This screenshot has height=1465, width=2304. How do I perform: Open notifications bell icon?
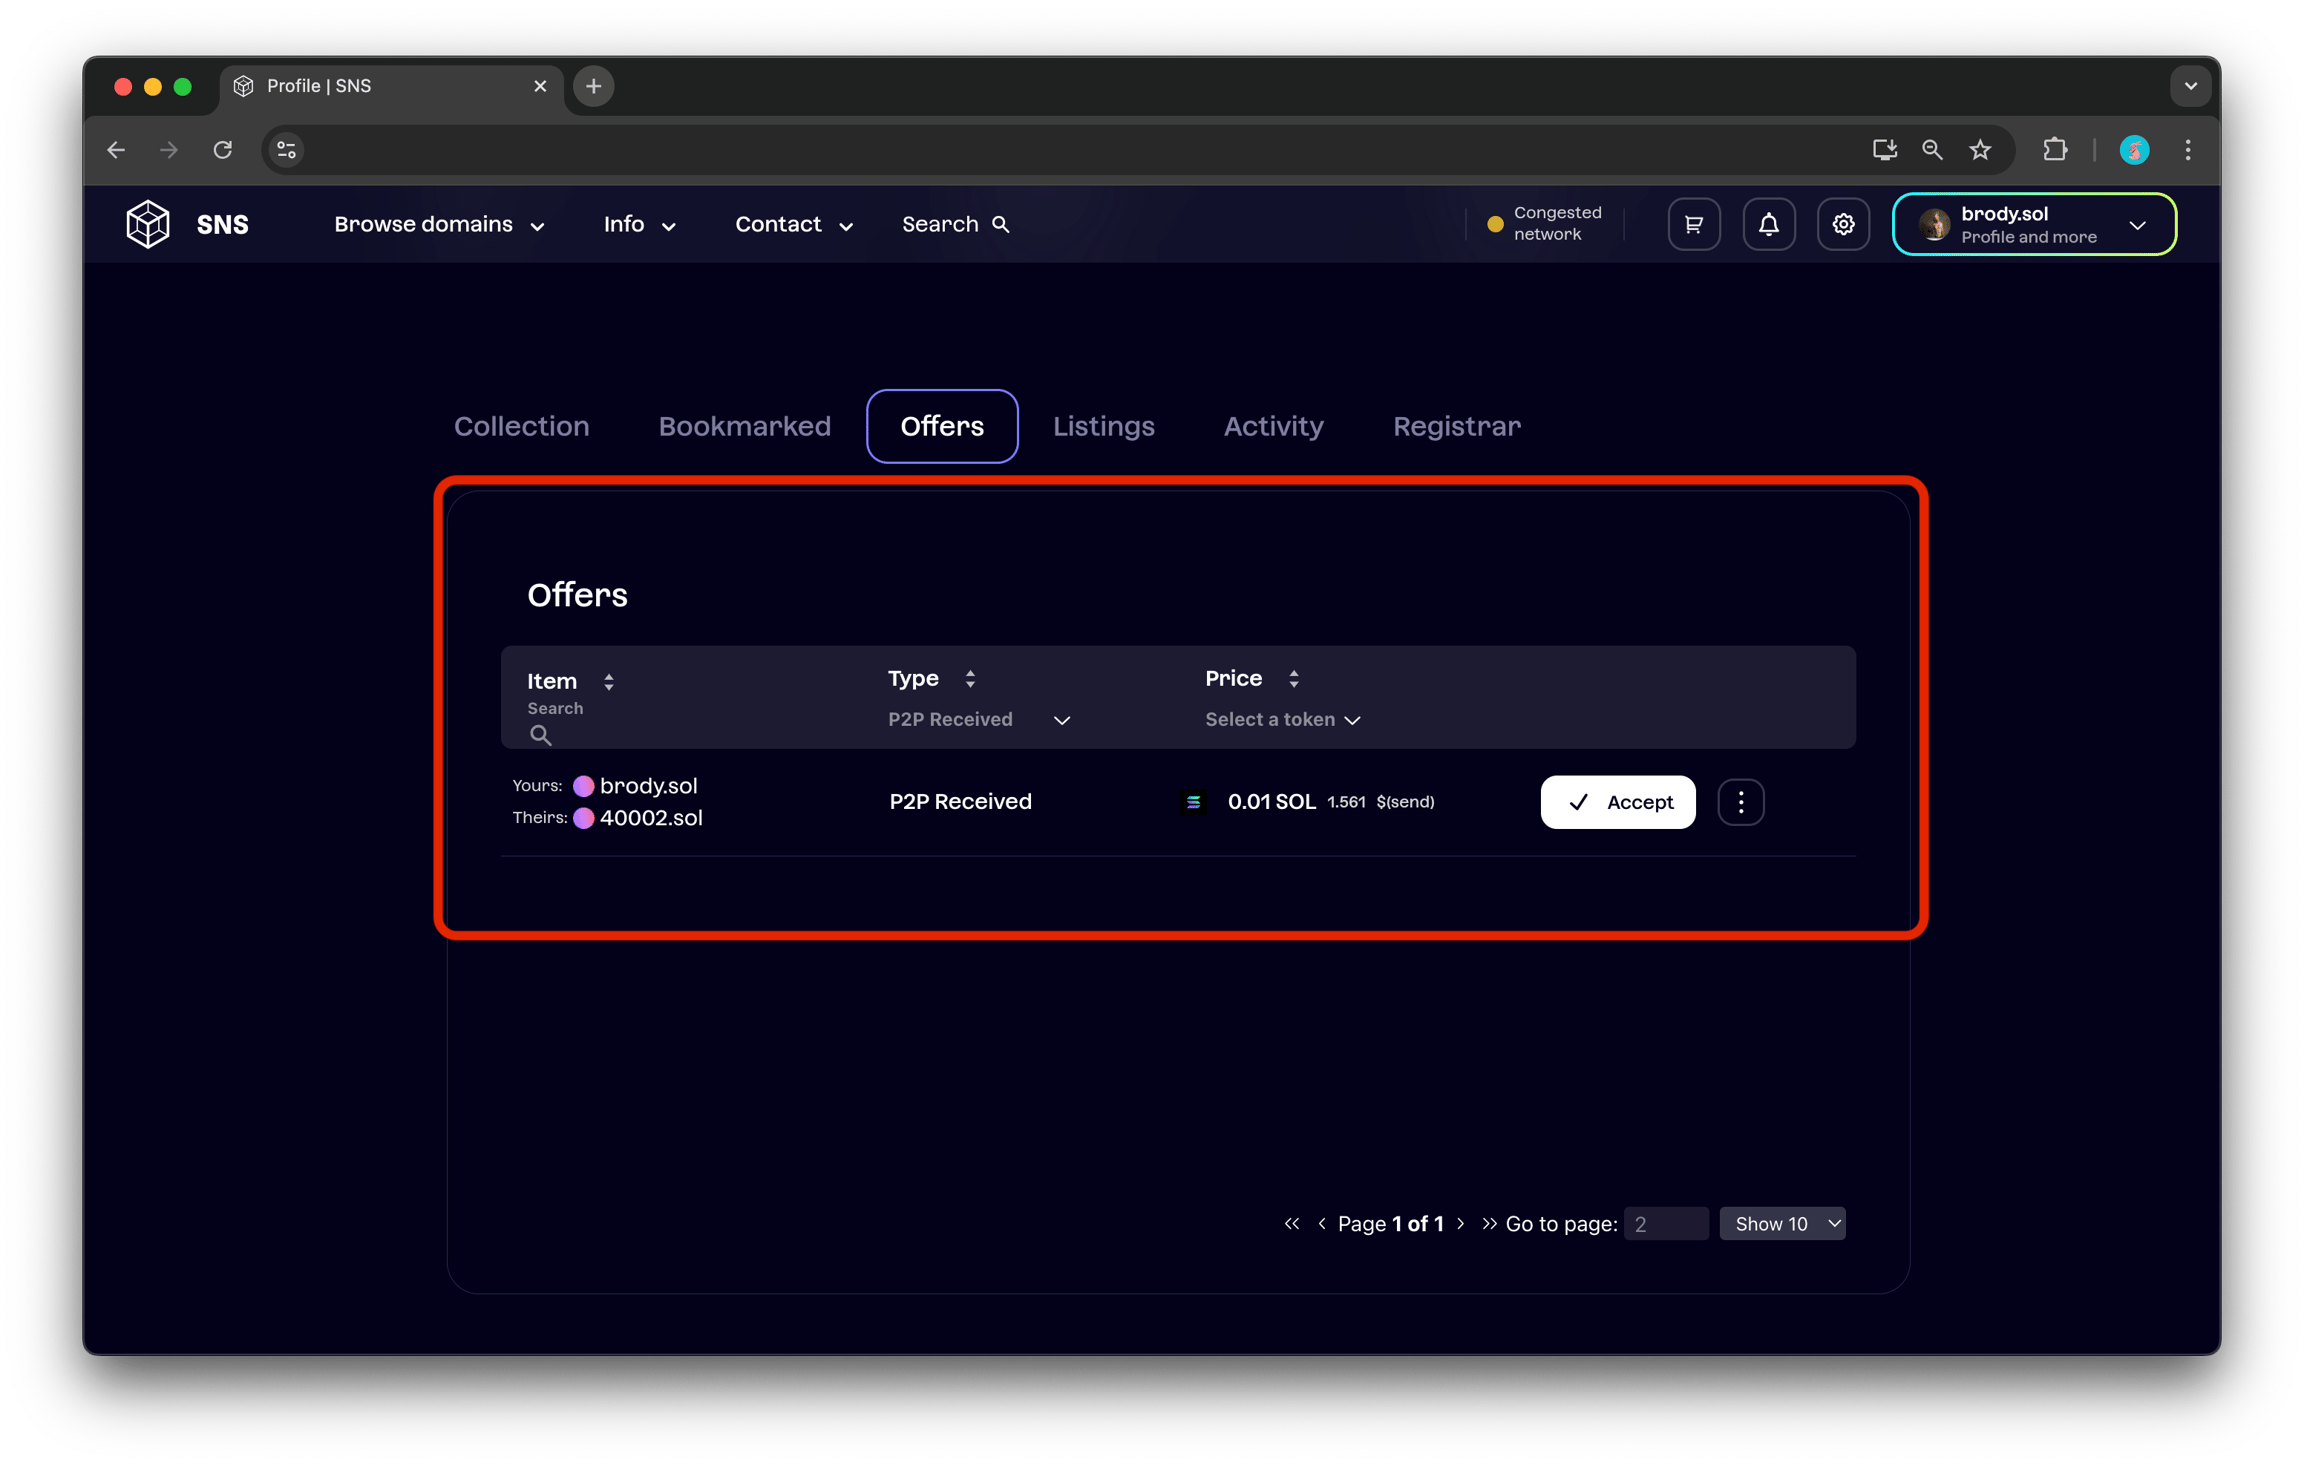click(x=1768, y=224)
